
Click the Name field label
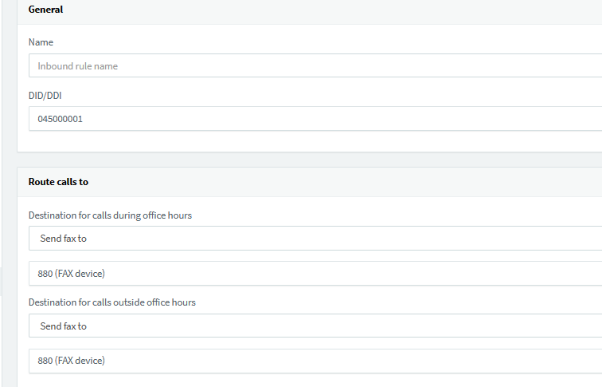point(41,42)
